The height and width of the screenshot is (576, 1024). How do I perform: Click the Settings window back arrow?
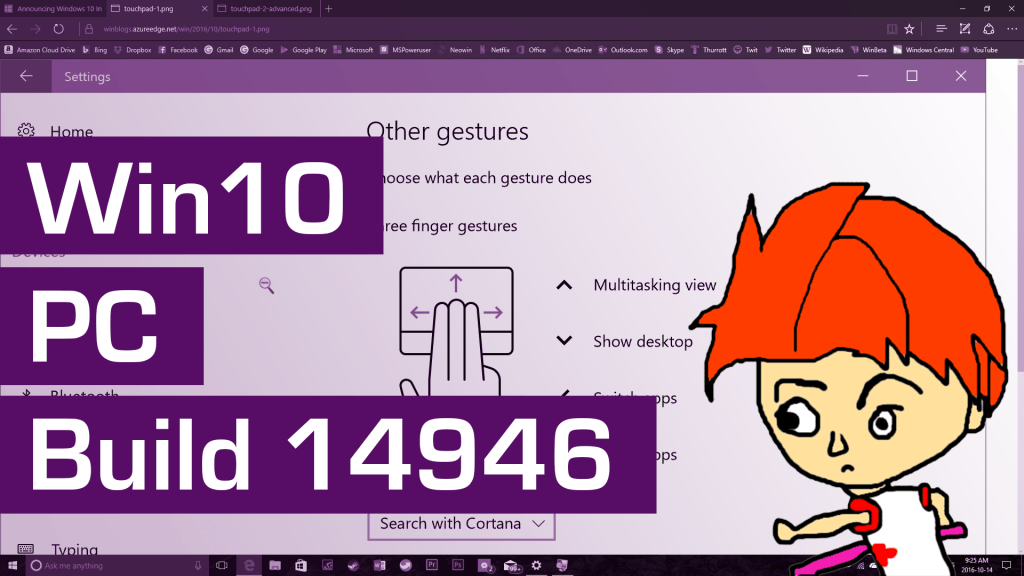point(26,76)
